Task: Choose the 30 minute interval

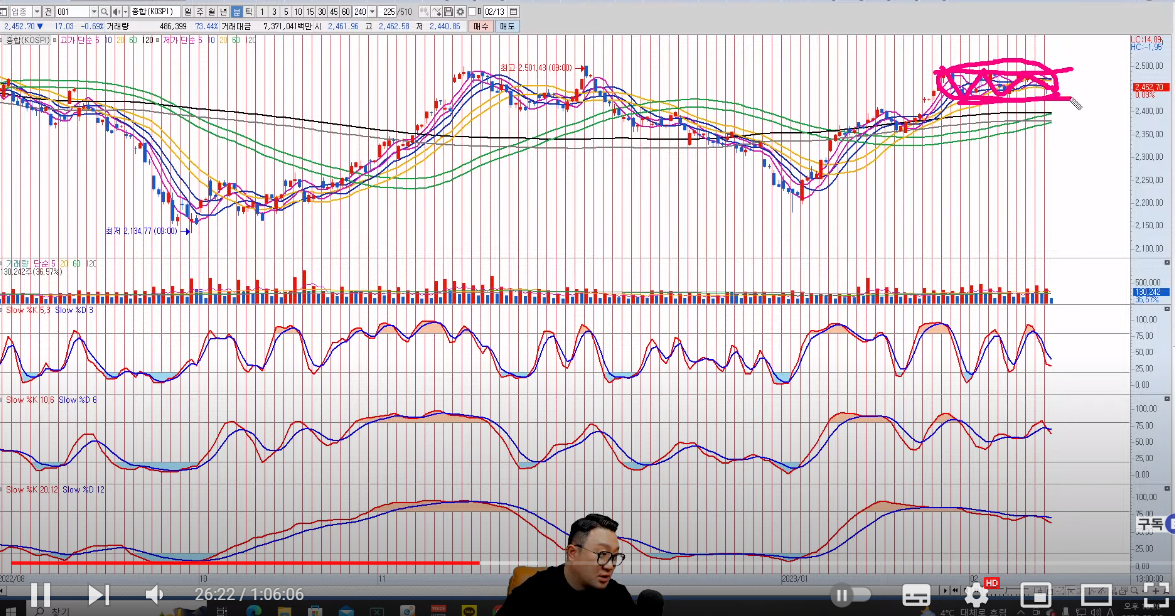Action: (322, 12)
